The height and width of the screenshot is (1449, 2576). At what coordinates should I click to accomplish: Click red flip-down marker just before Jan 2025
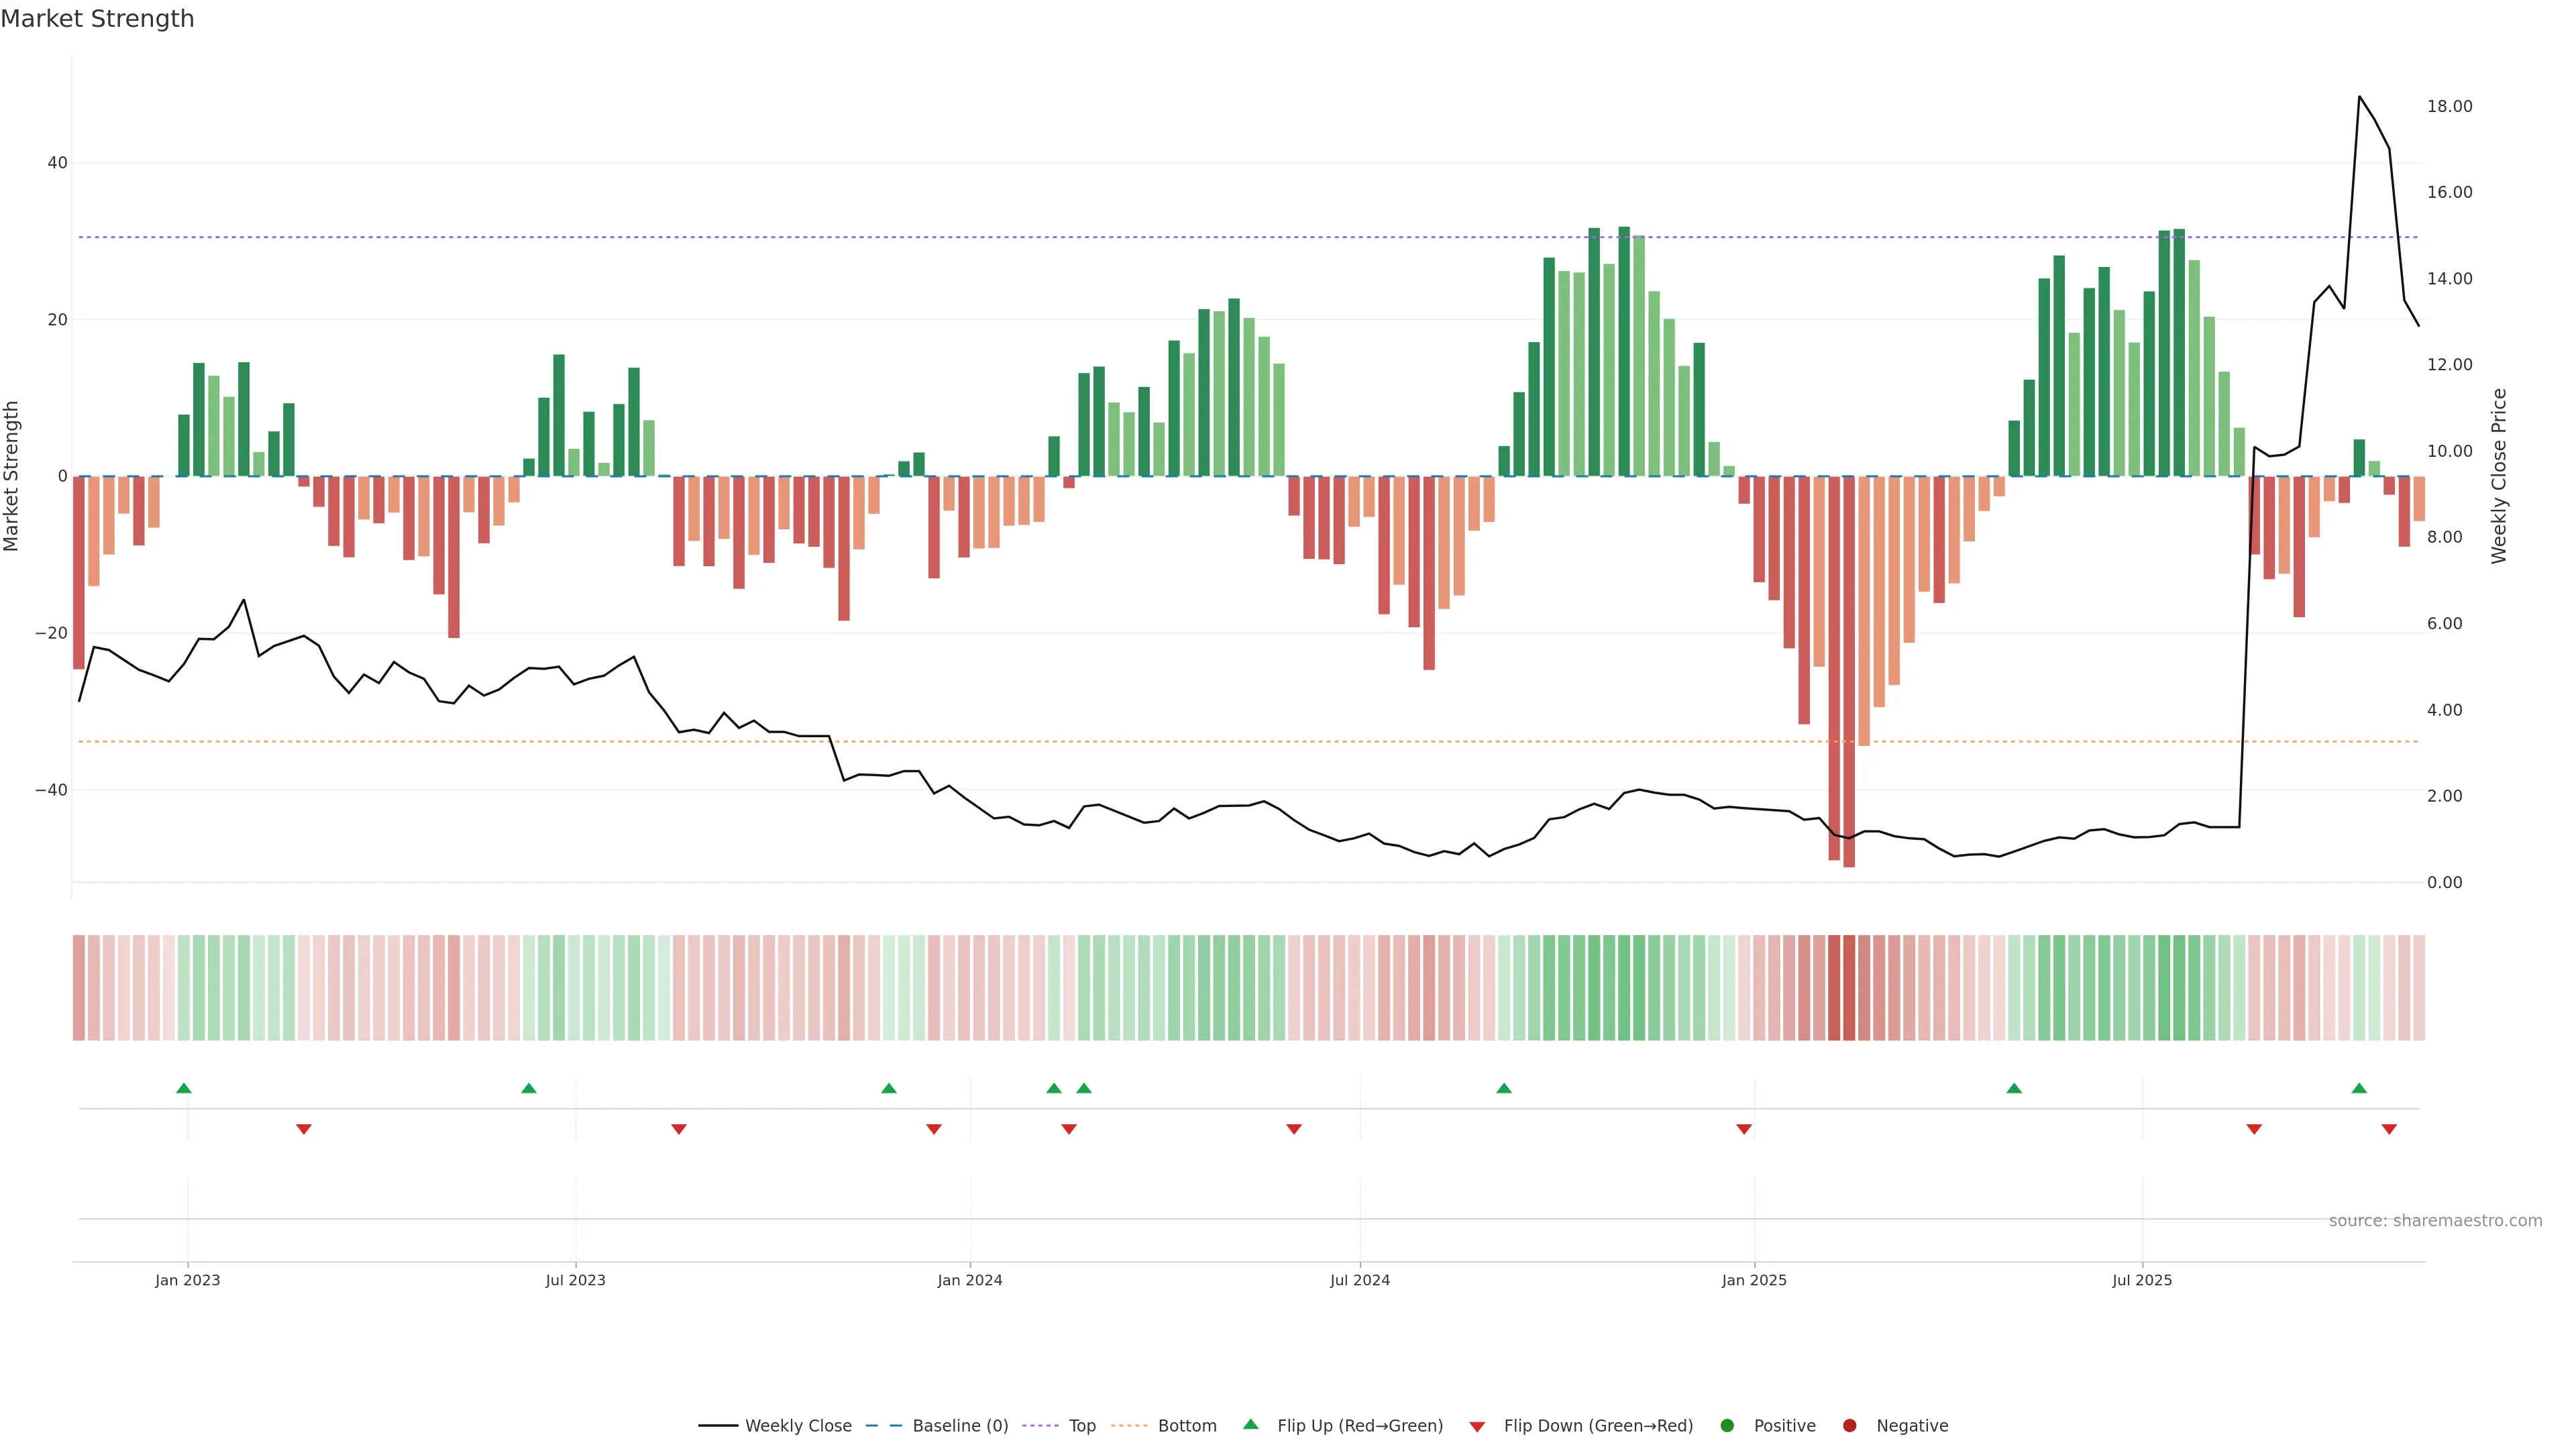coord(1744,1129)
